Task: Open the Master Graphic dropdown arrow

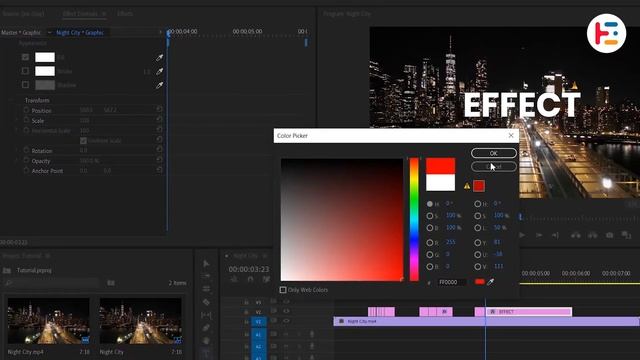Action: [x=49, y=32]
